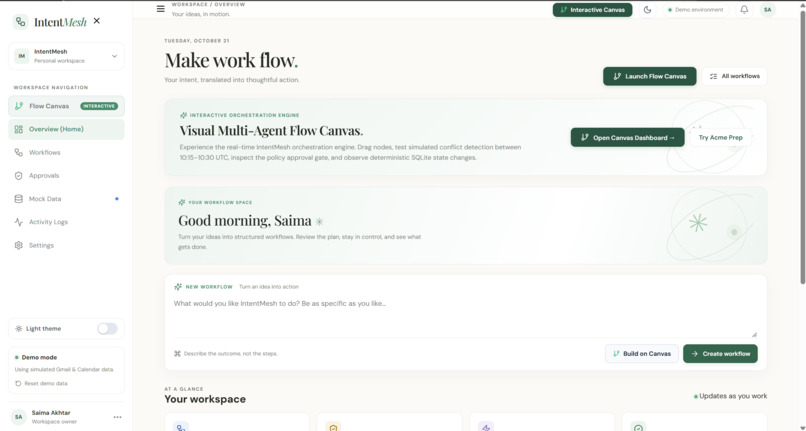The width and height of the screenshot is (806, 431).
Task: Focus the new workflow description text area
Action: pyautogui.click(x=465, y=316)
